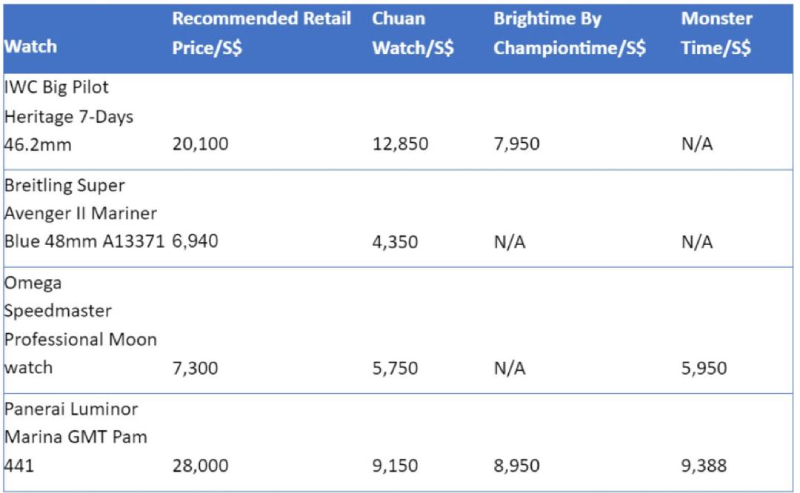Select the 4,350 Chuan Watch price
This screenshot has width=800, height=493.
[395, 242]
